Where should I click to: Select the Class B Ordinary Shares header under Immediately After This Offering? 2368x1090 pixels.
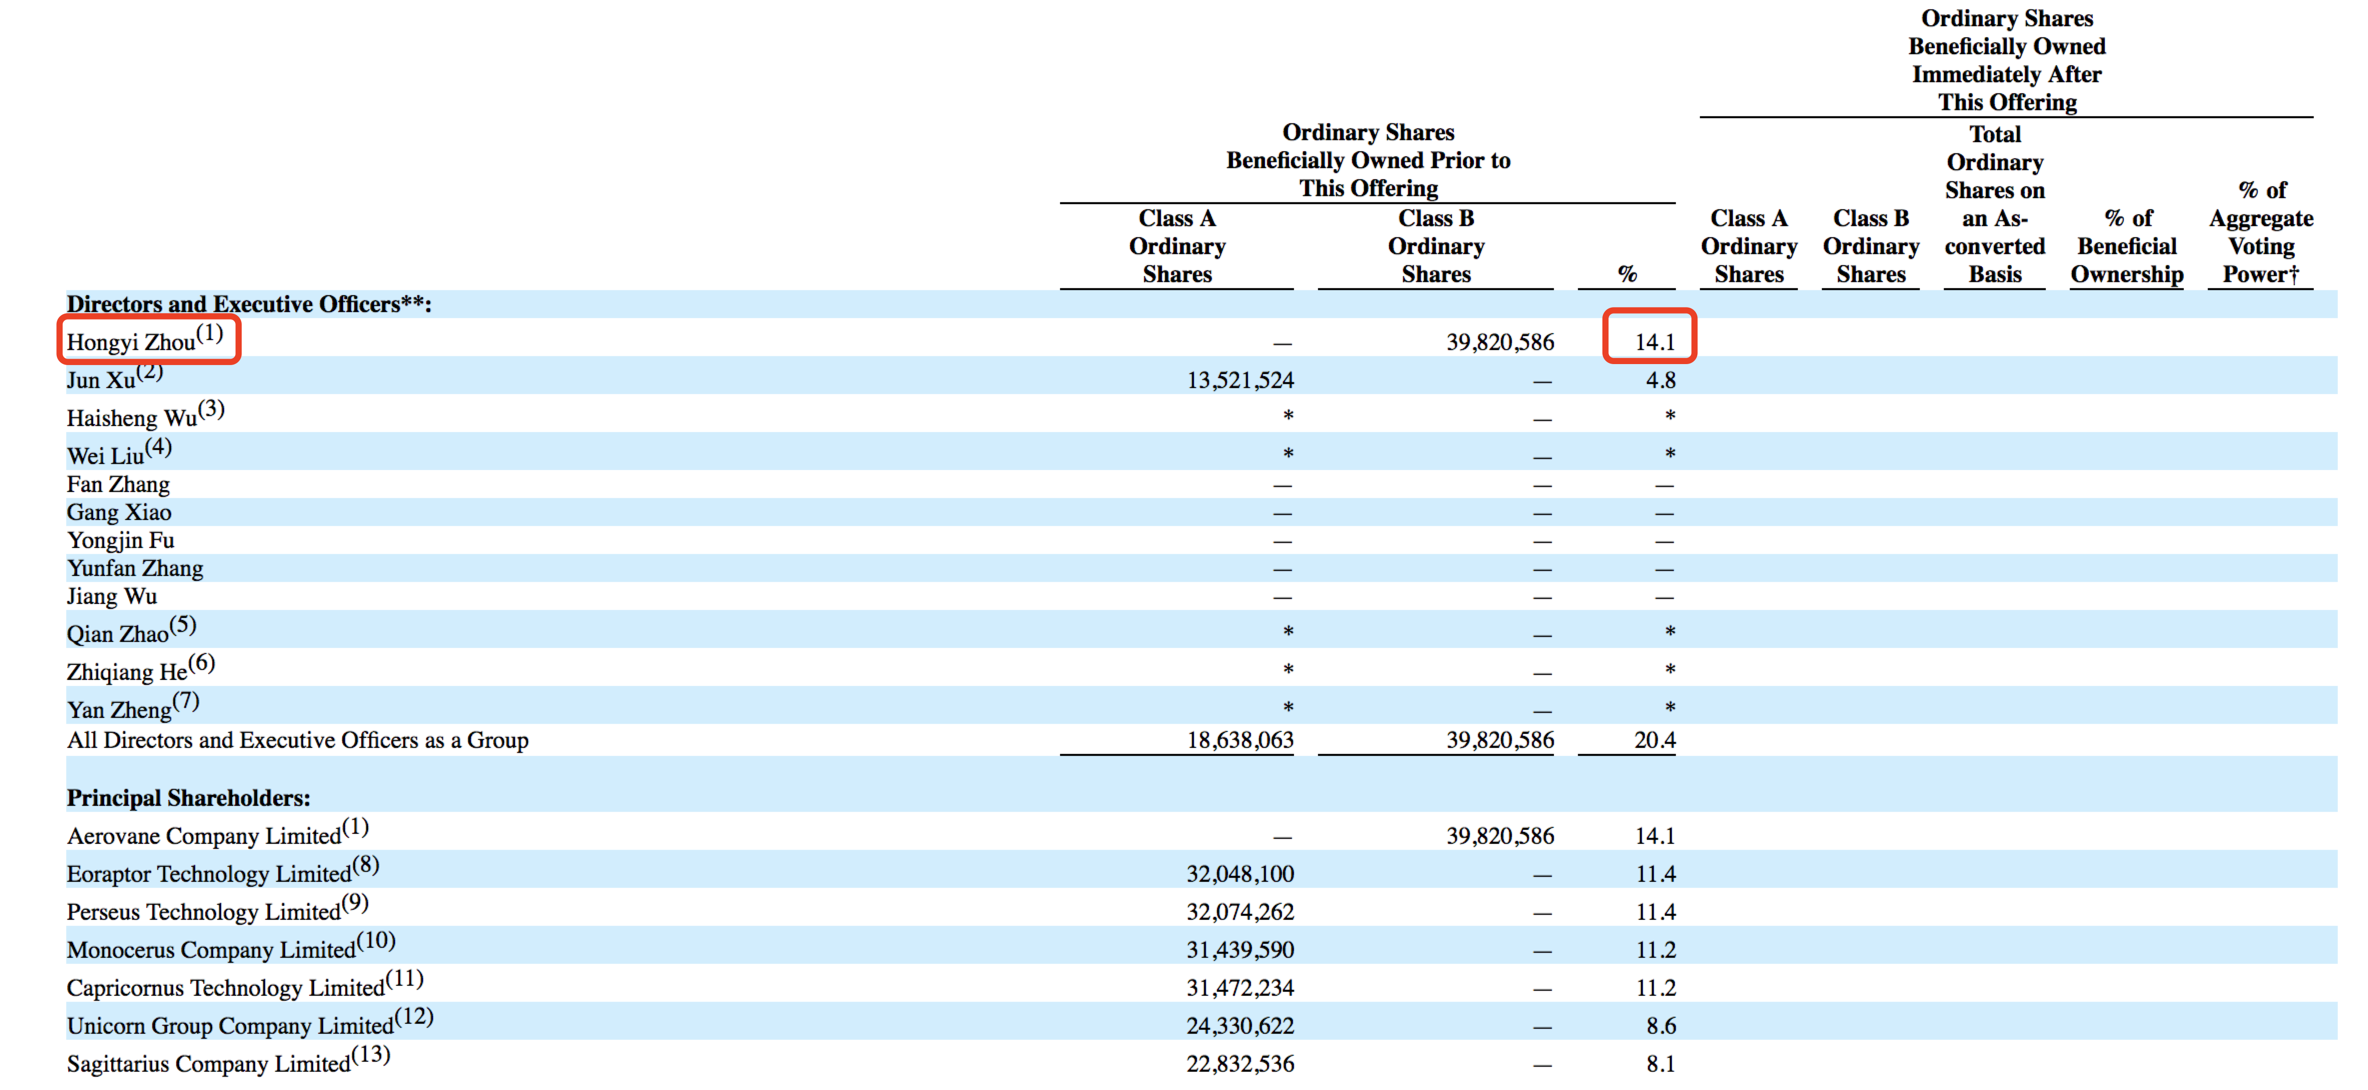tap(1871, 246)
